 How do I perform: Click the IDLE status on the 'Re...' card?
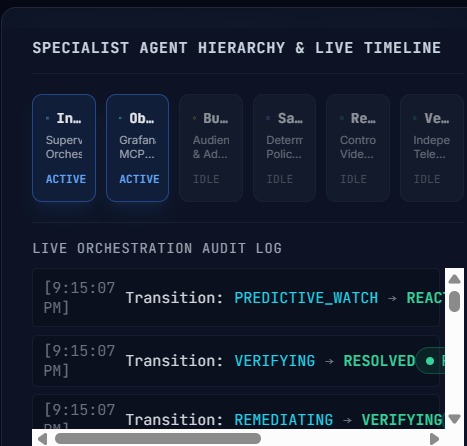tap(353, 179)
